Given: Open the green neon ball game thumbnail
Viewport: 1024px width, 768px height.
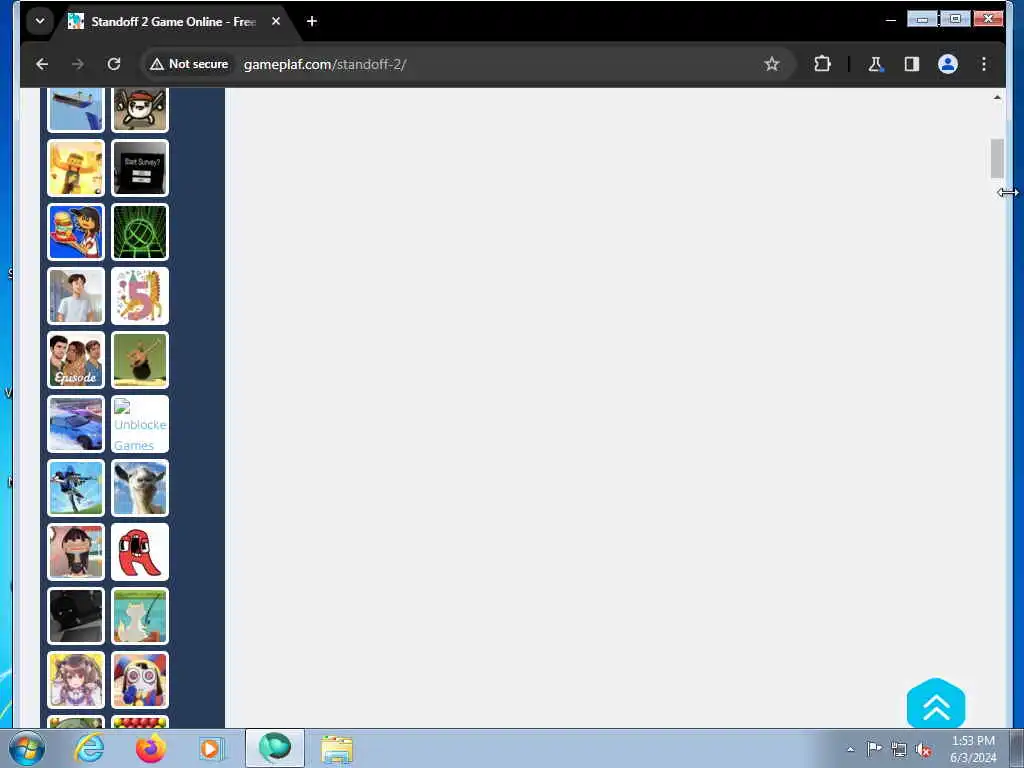Looking at the screenshot, I should [x=140, y=232].
